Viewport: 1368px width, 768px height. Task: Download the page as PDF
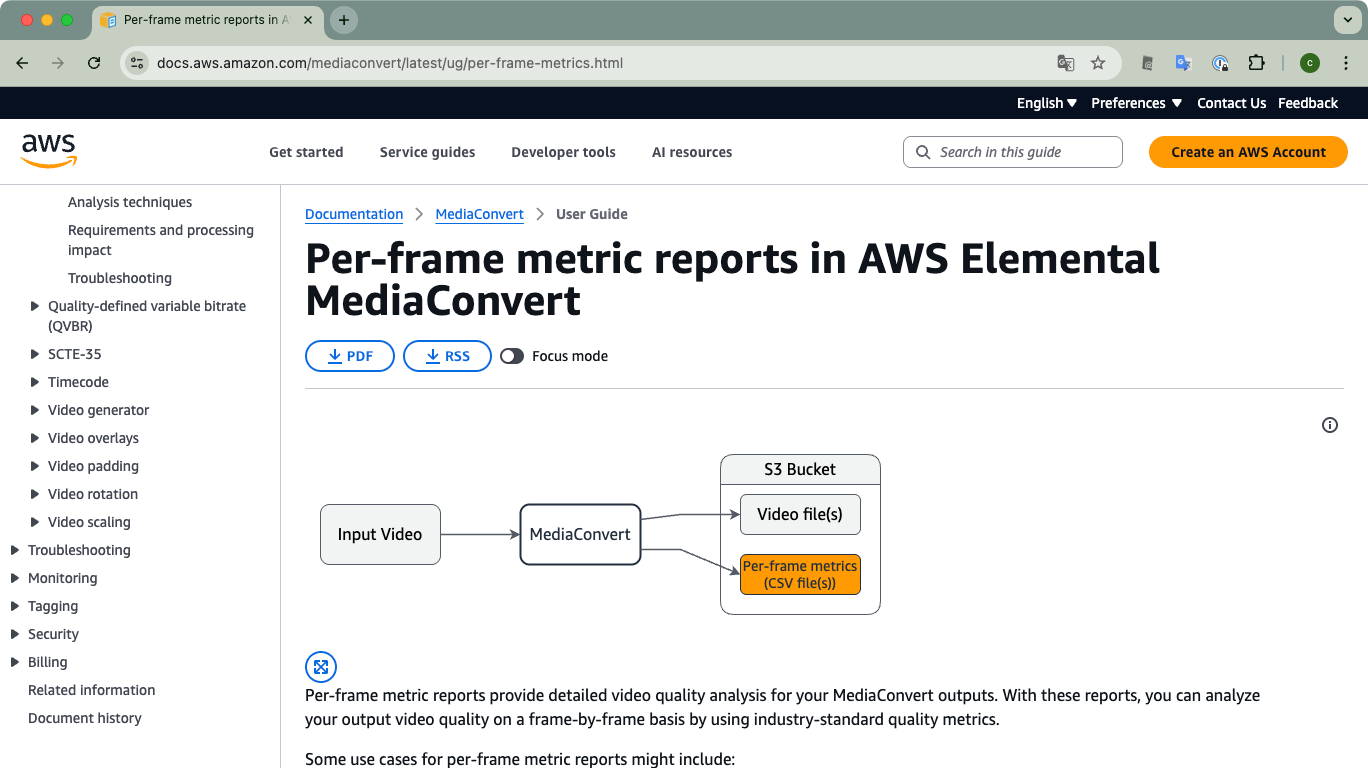point(350,356)
